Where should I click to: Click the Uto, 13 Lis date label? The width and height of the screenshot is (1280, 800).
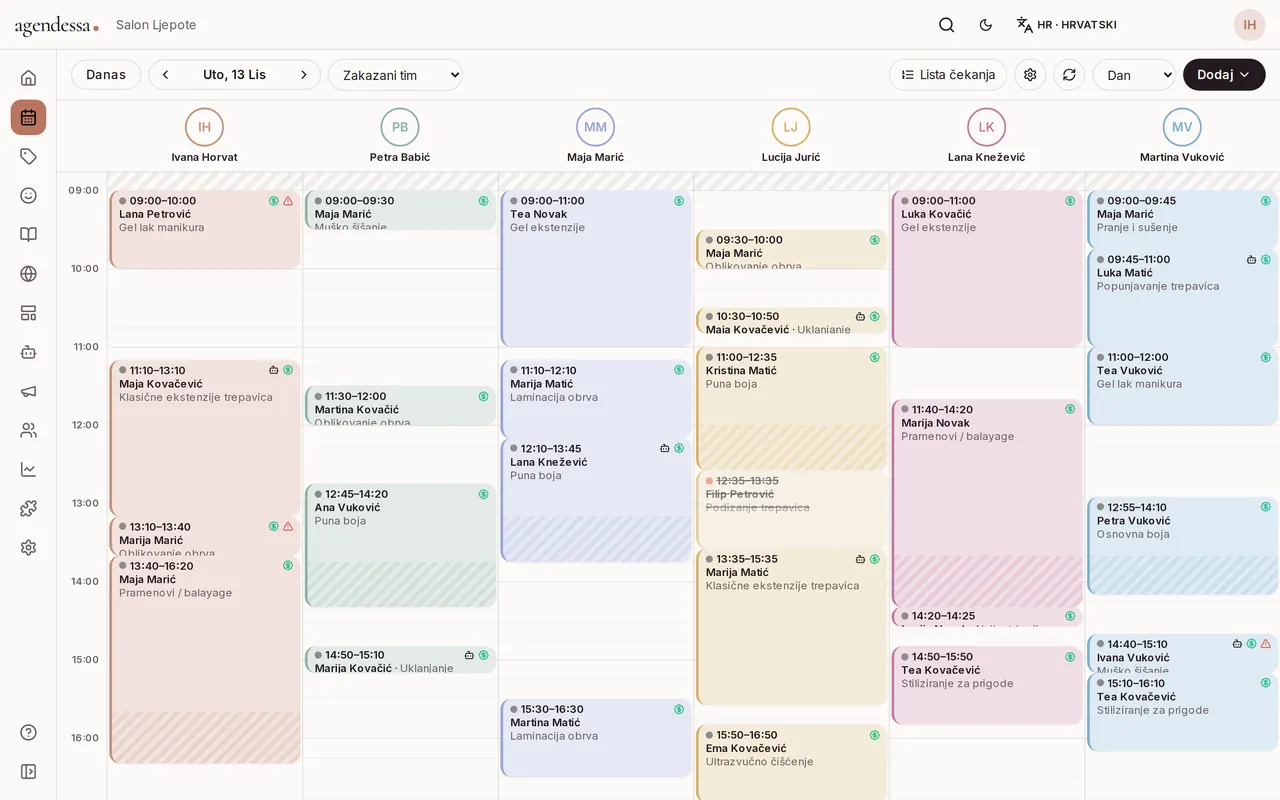click(235, 75)
